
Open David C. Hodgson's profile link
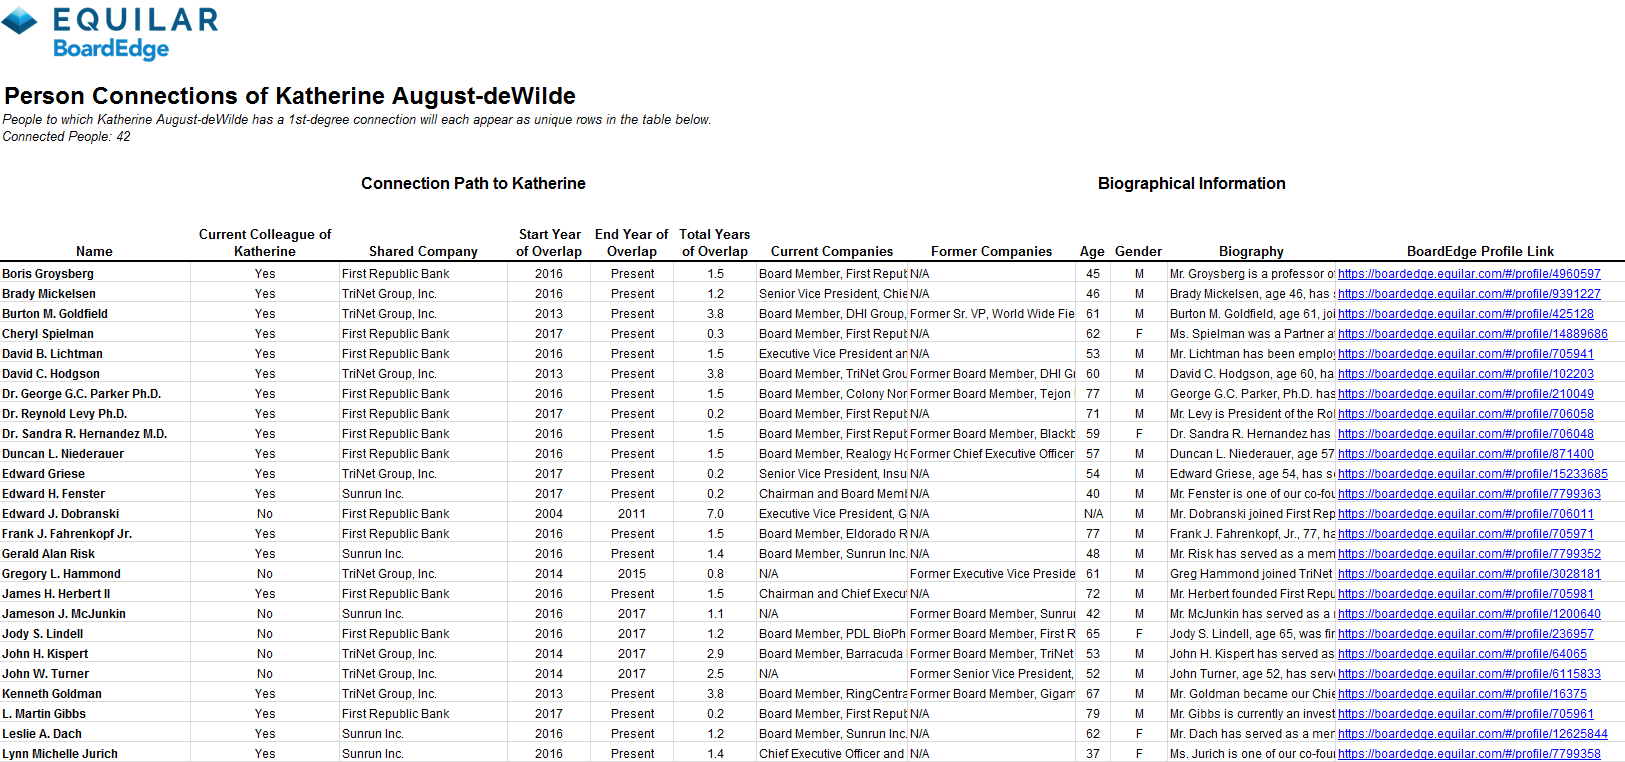[1466, 374]
